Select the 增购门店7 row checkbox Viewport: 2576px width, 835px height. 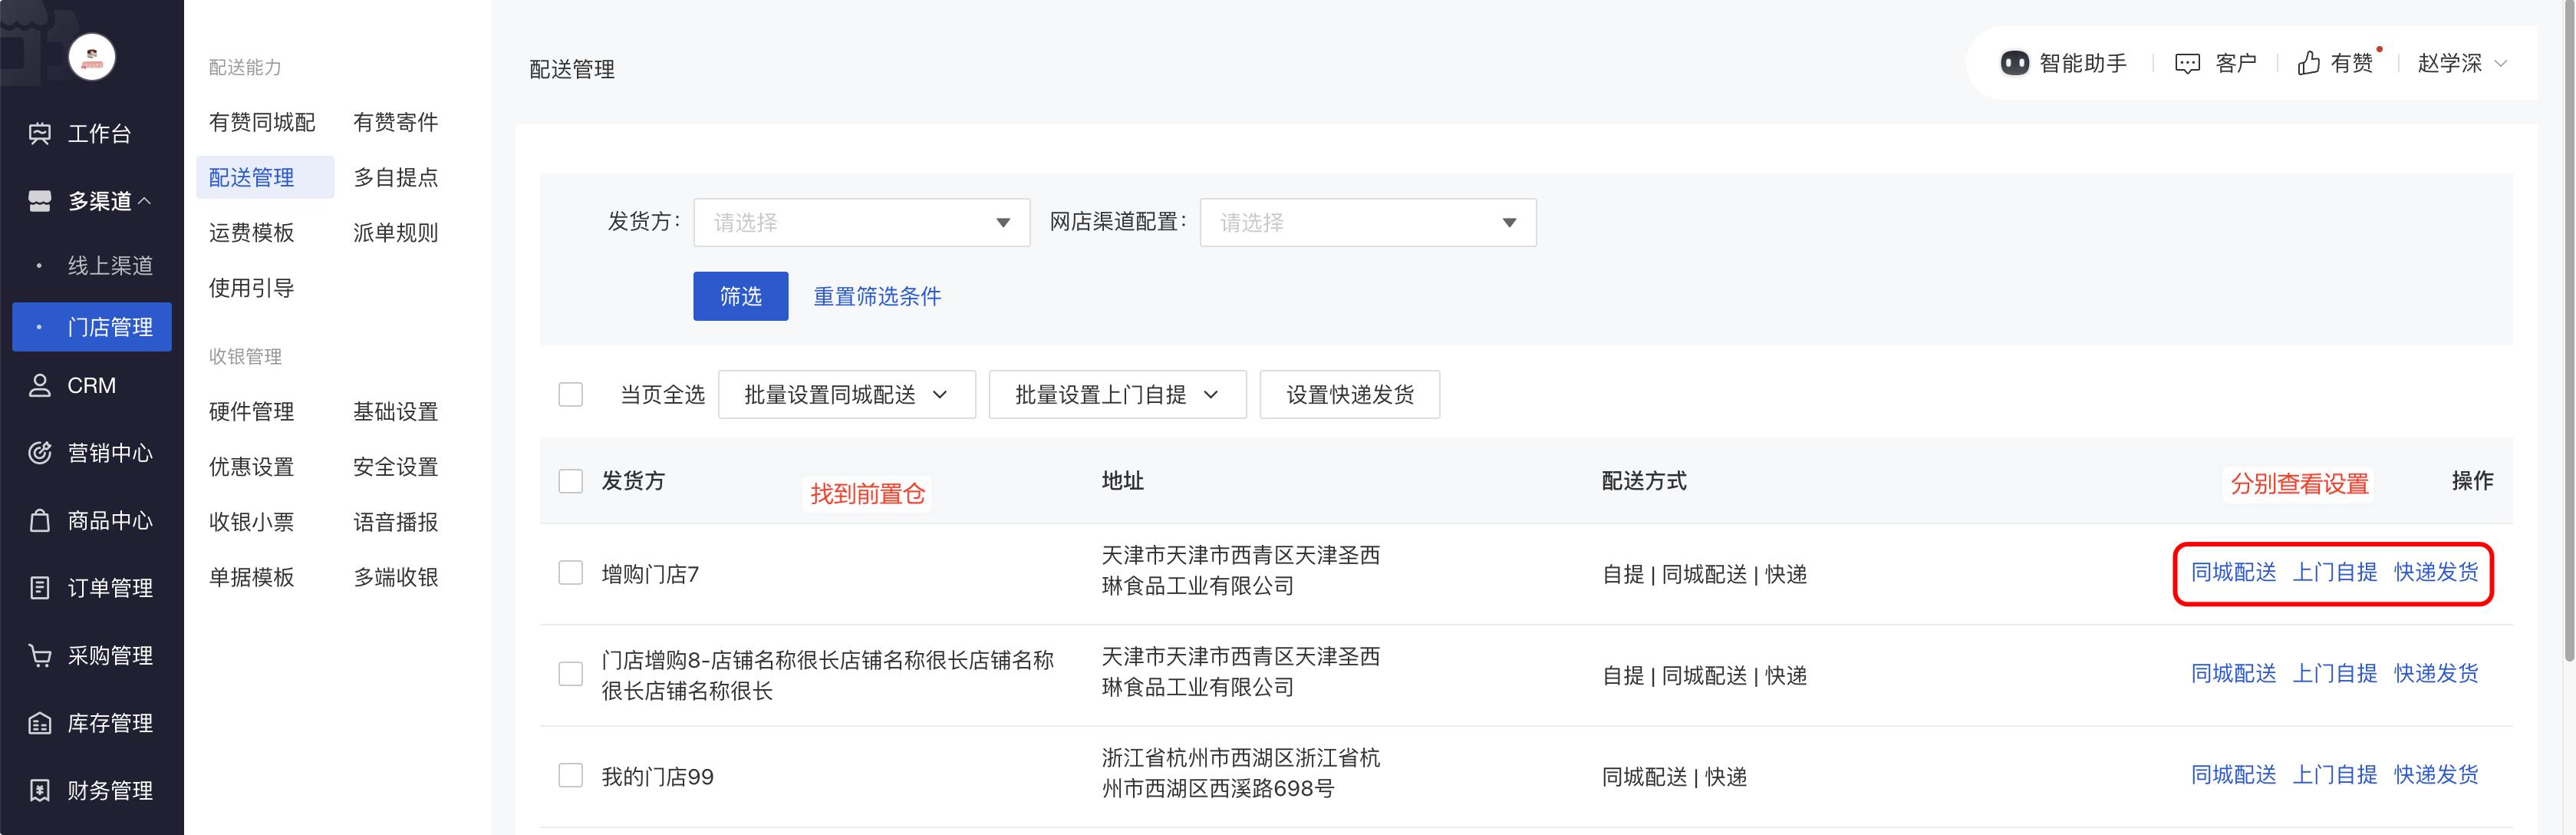pos(571,573)
